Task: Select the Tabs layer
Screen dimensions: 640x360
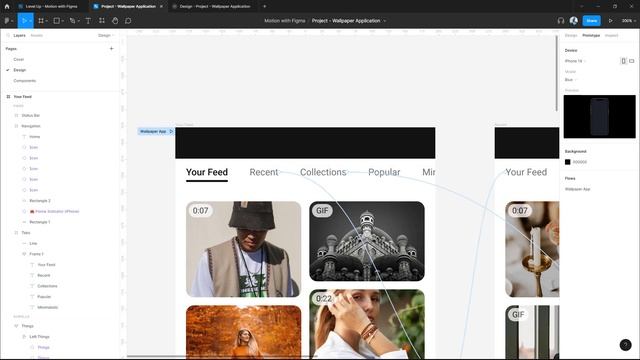Action: pyautogui.click(x=26, y=233)
